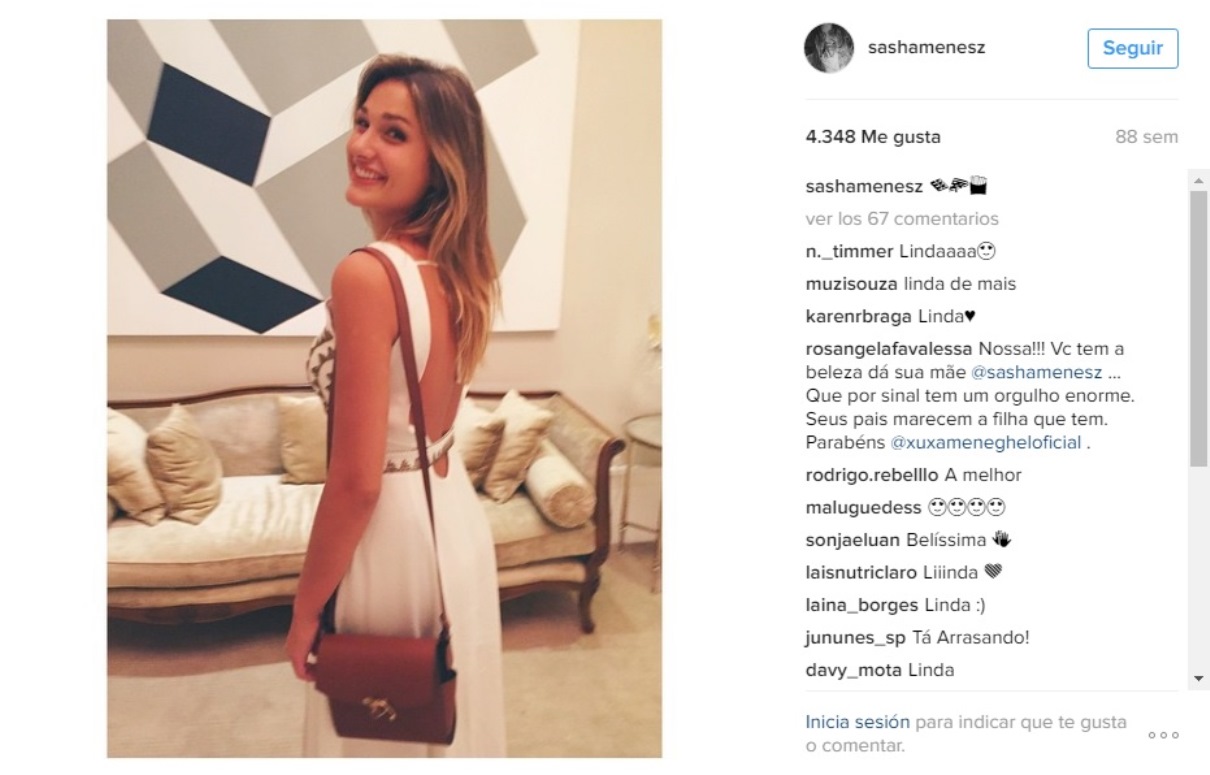This screenshot has width=1210, height=775.
Task: Open davy_mota commenter profile
Action: (855, 670)
